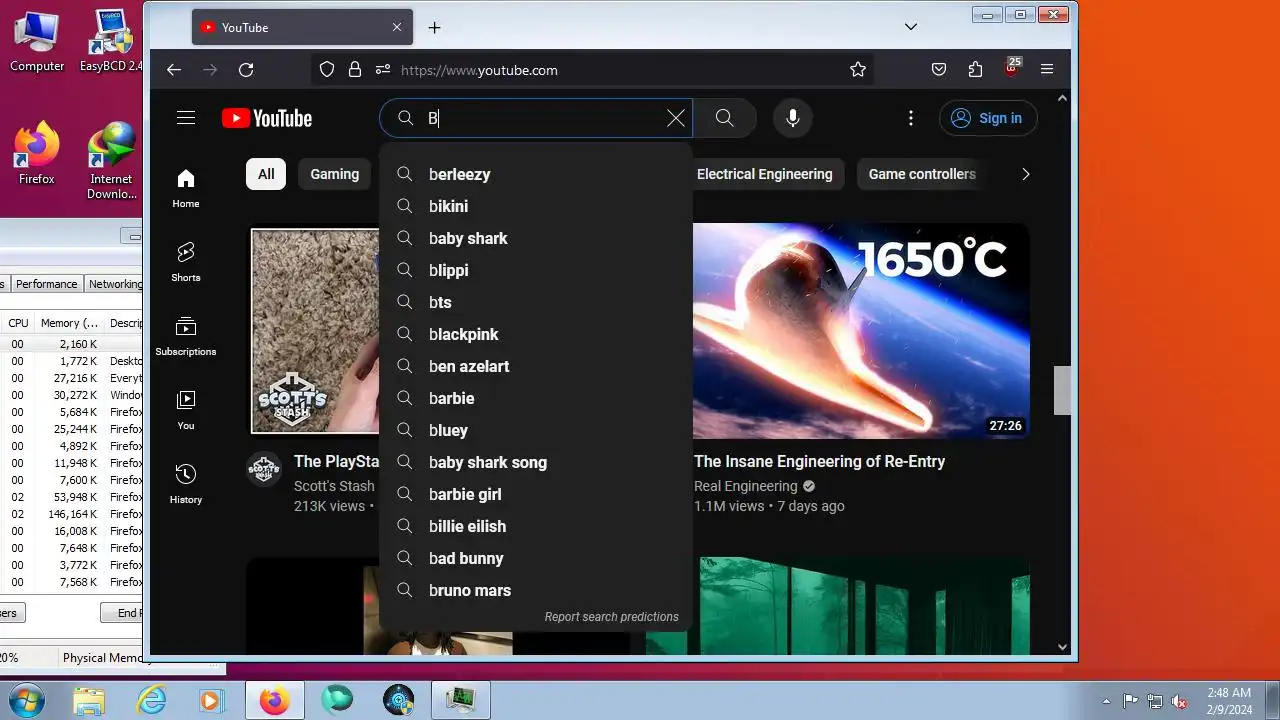Go to Home in YouTube sidebar
The width and height of the screenshot is (1280, 720).
click(186, 188)
